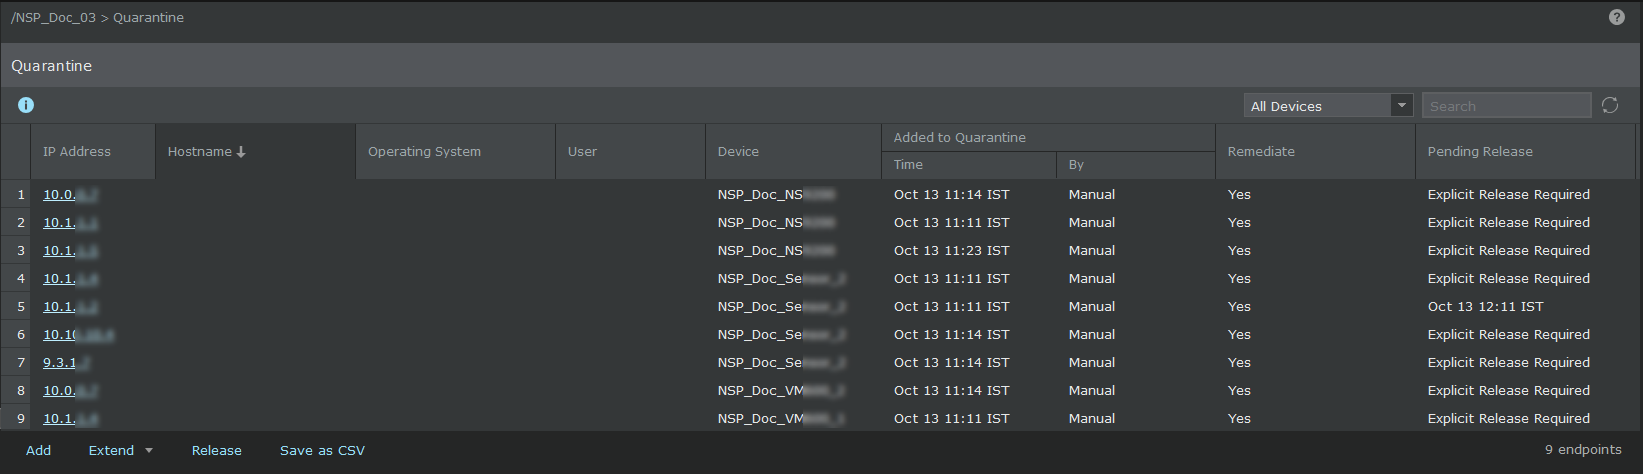Screen dimensions: 1643x474
Task: Click the '9 endpoints' count
Action: (1583, 450)
